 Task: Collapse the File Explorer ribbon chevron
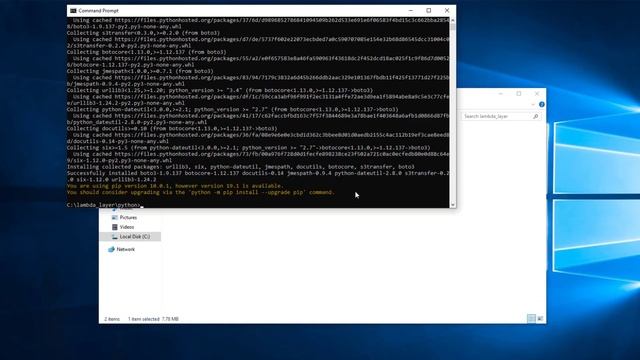533,104
